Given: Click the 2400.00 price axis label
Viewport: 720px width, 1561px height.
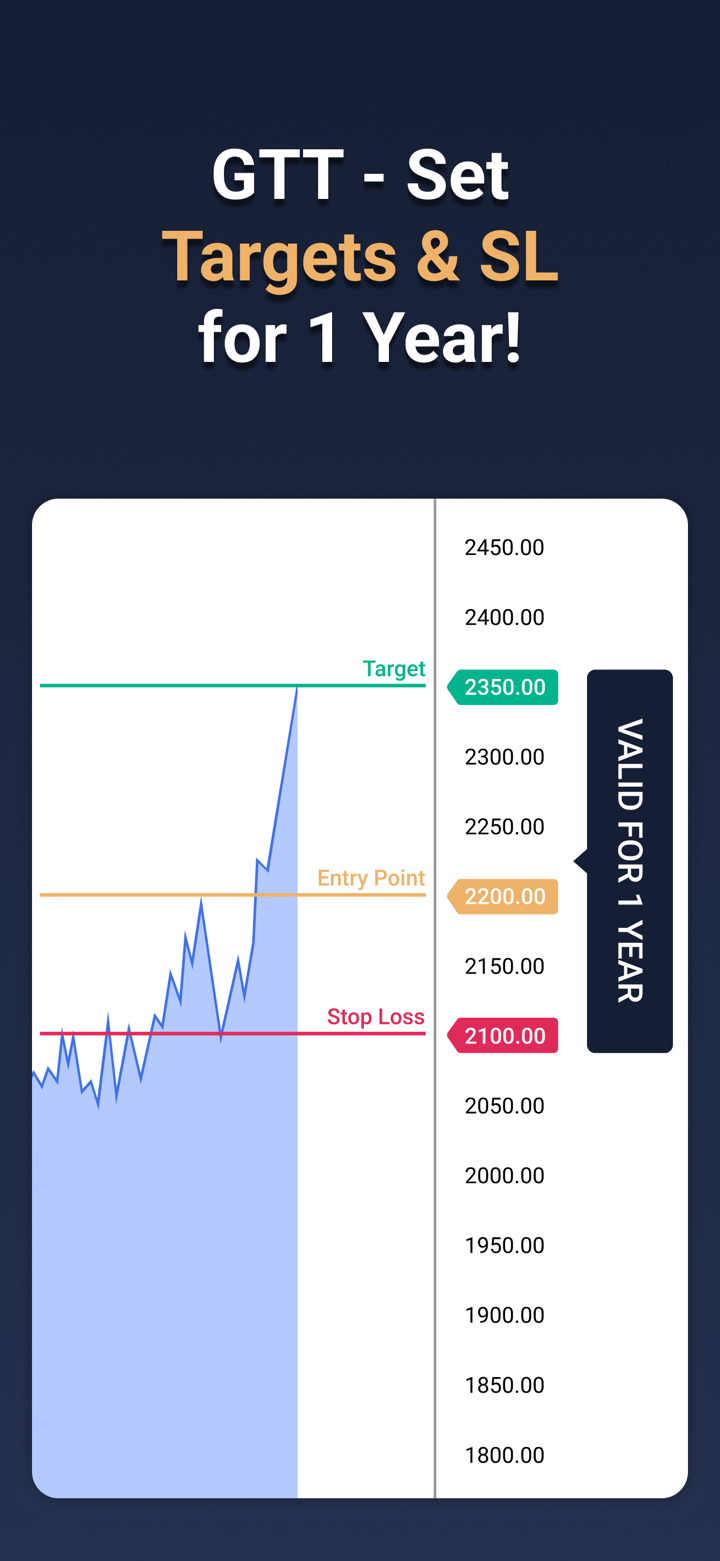Looking at the screenshot, I should [x=504, y=618].
